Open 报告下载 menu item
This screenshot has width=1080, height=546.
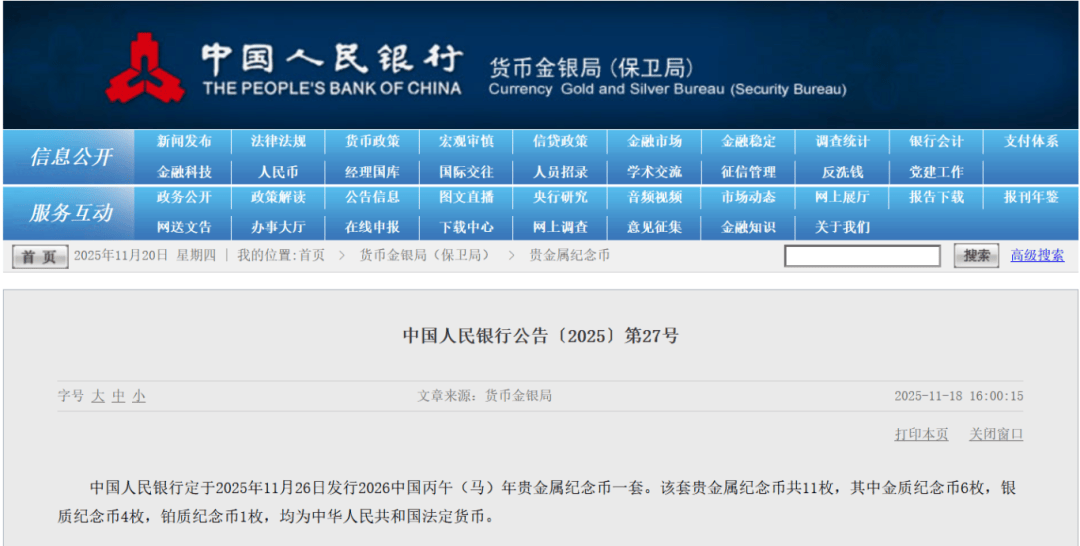click(936, 198)
